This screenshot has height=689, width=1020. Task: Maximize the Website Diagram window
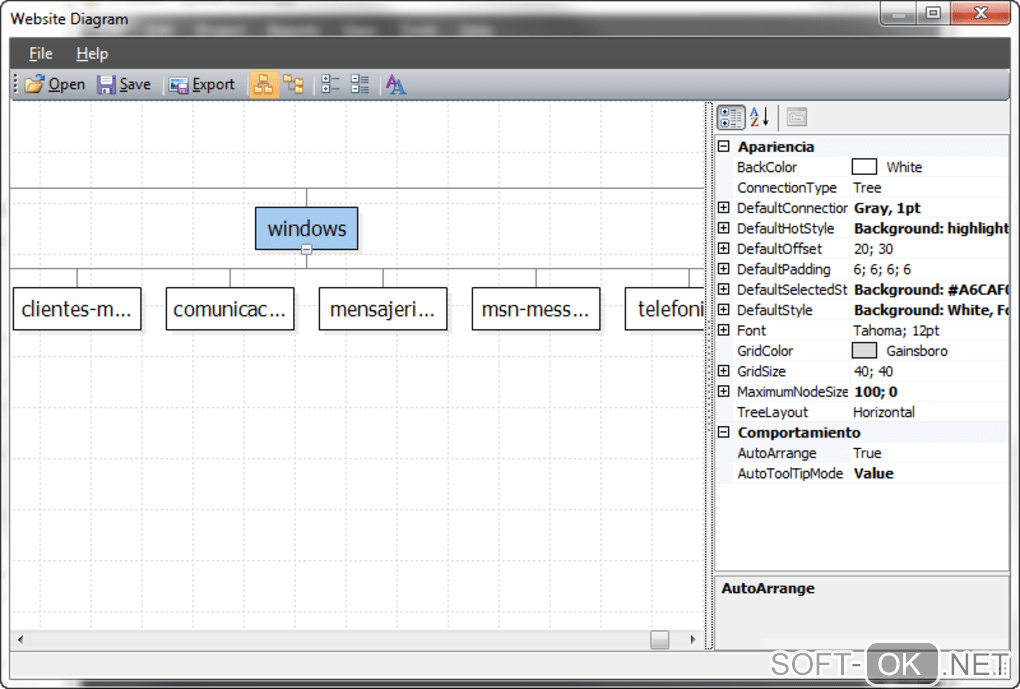(x=933, y=13)
